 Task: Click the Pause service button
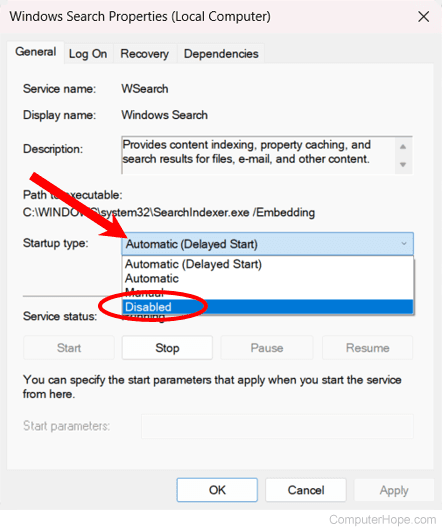(267, 348)
